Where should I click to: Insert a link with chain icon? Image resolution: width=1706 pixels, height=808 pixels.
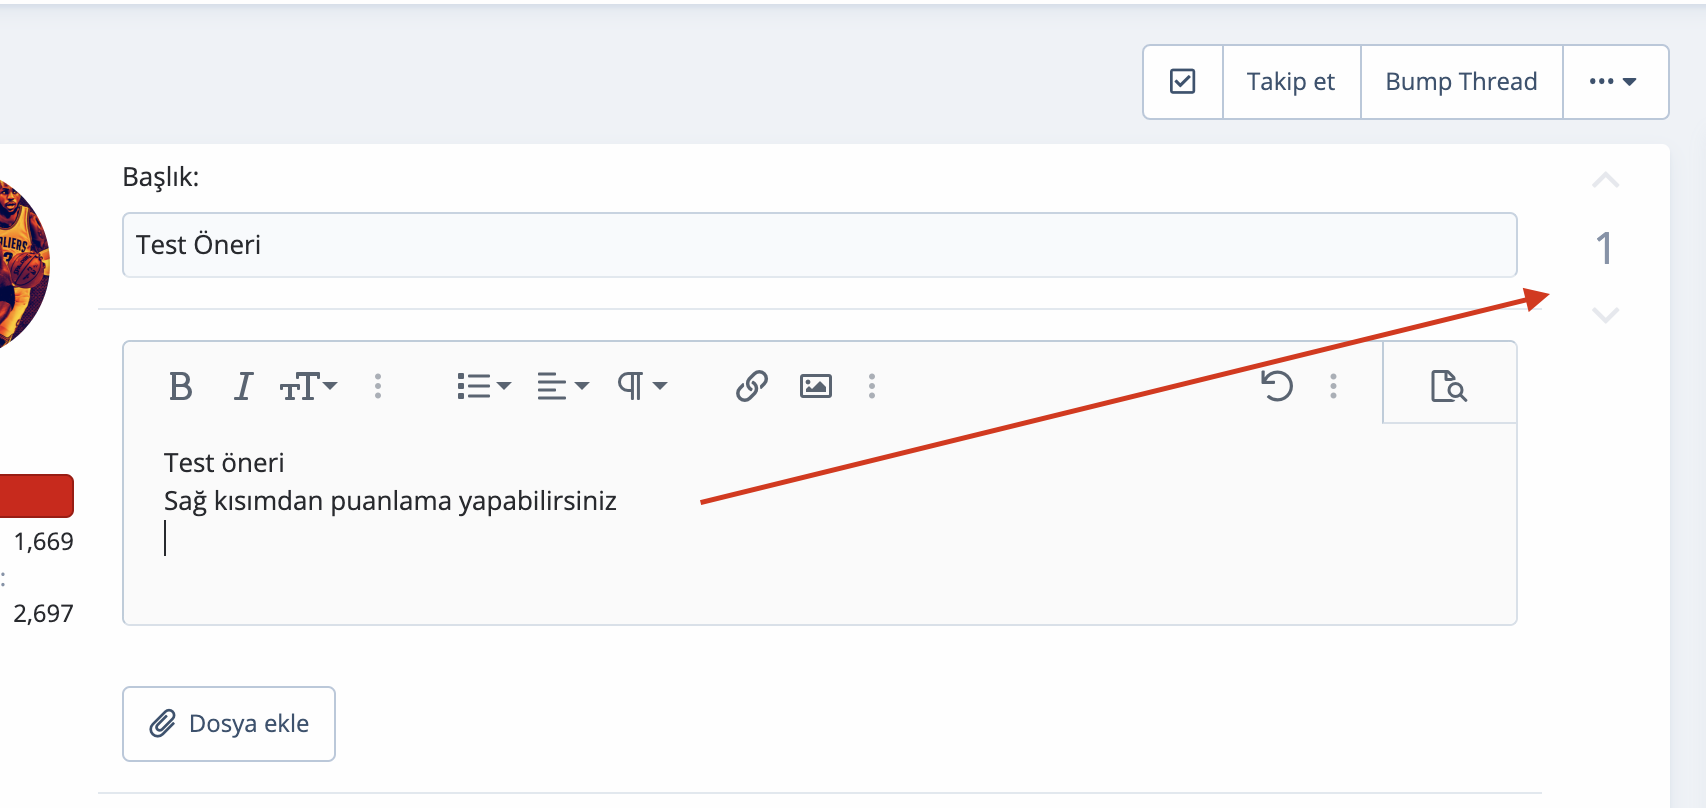(x=752, y=386)
